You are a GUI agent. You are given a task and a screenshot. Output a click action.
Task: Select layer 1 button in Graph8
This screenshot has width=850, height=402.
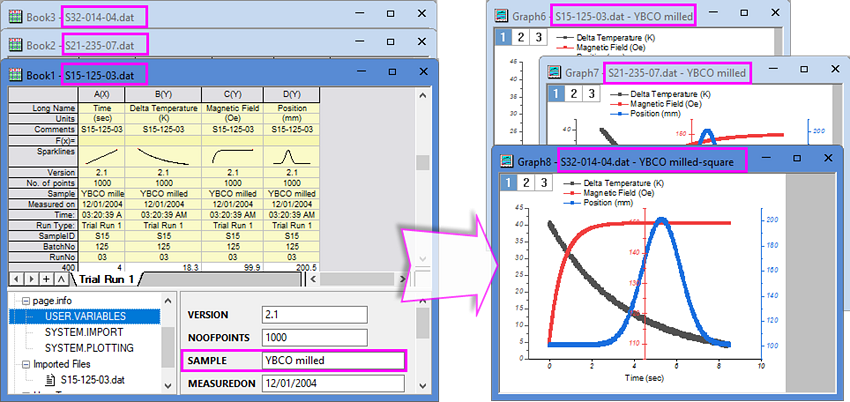click(x=507, y=182)
